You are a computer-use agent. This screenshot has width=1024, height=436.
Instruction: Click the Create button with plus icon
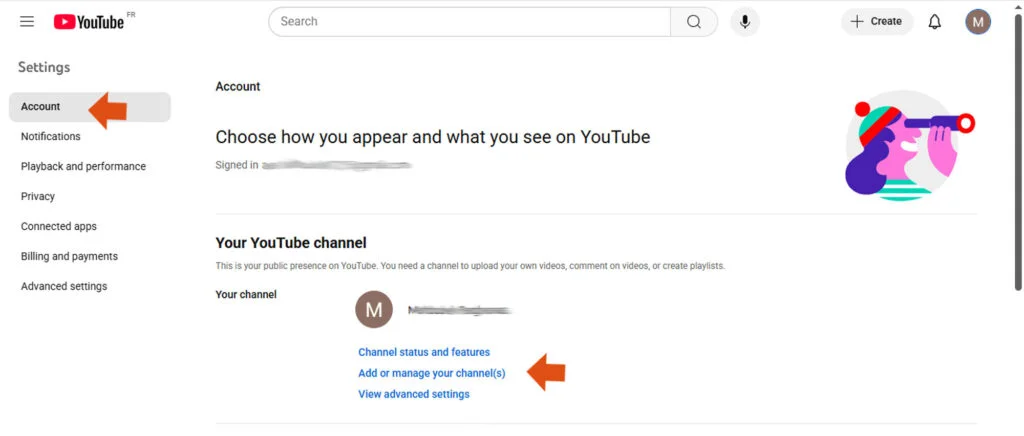876,22
